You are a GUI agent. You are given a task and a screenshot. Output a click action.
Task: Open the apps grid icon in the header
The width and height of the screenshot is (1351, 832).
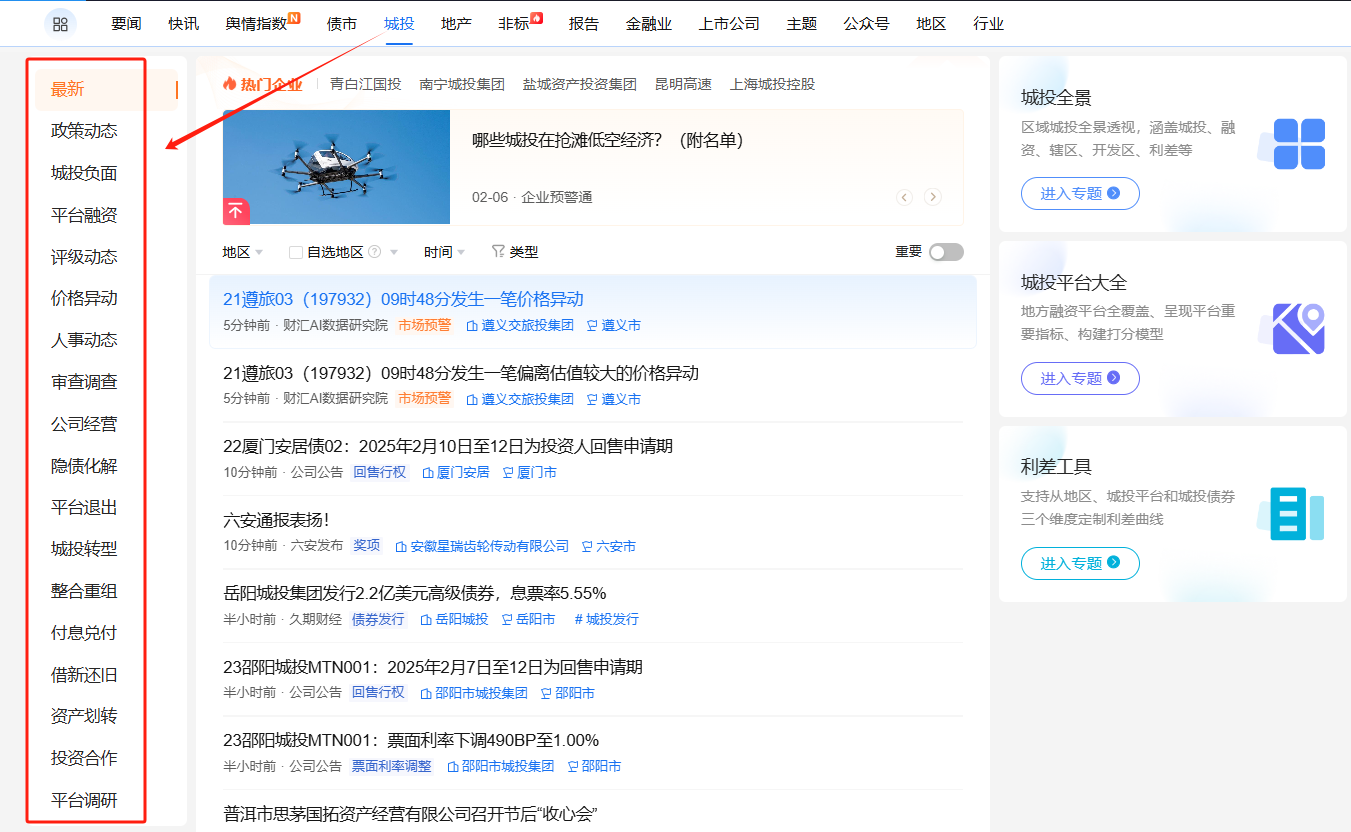(60, 24)
